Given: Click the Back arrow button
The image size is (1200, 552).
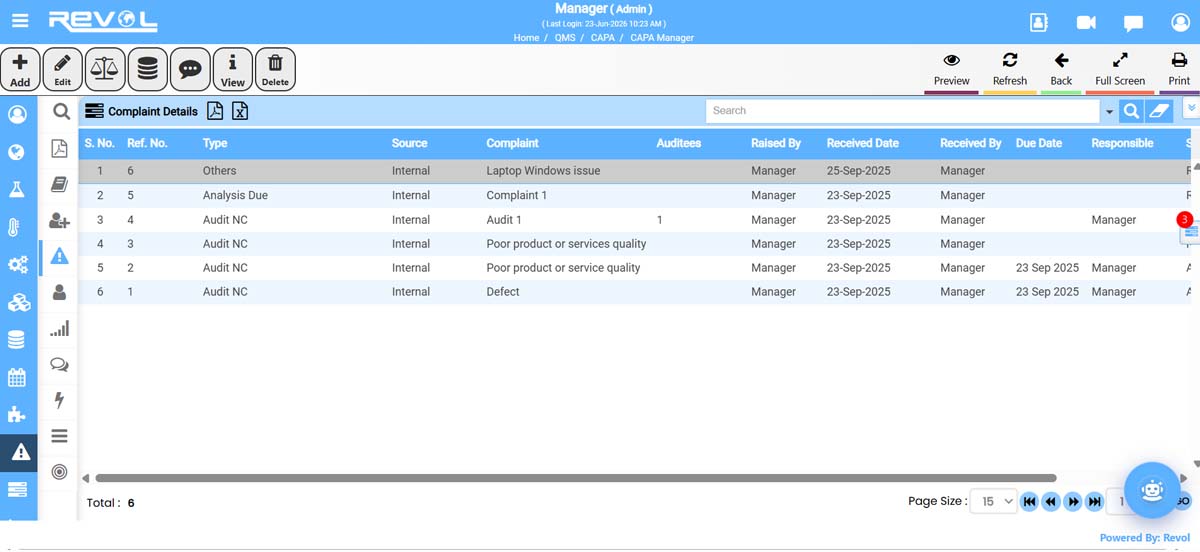Looking at the screenshot, I should point(1061,70).
